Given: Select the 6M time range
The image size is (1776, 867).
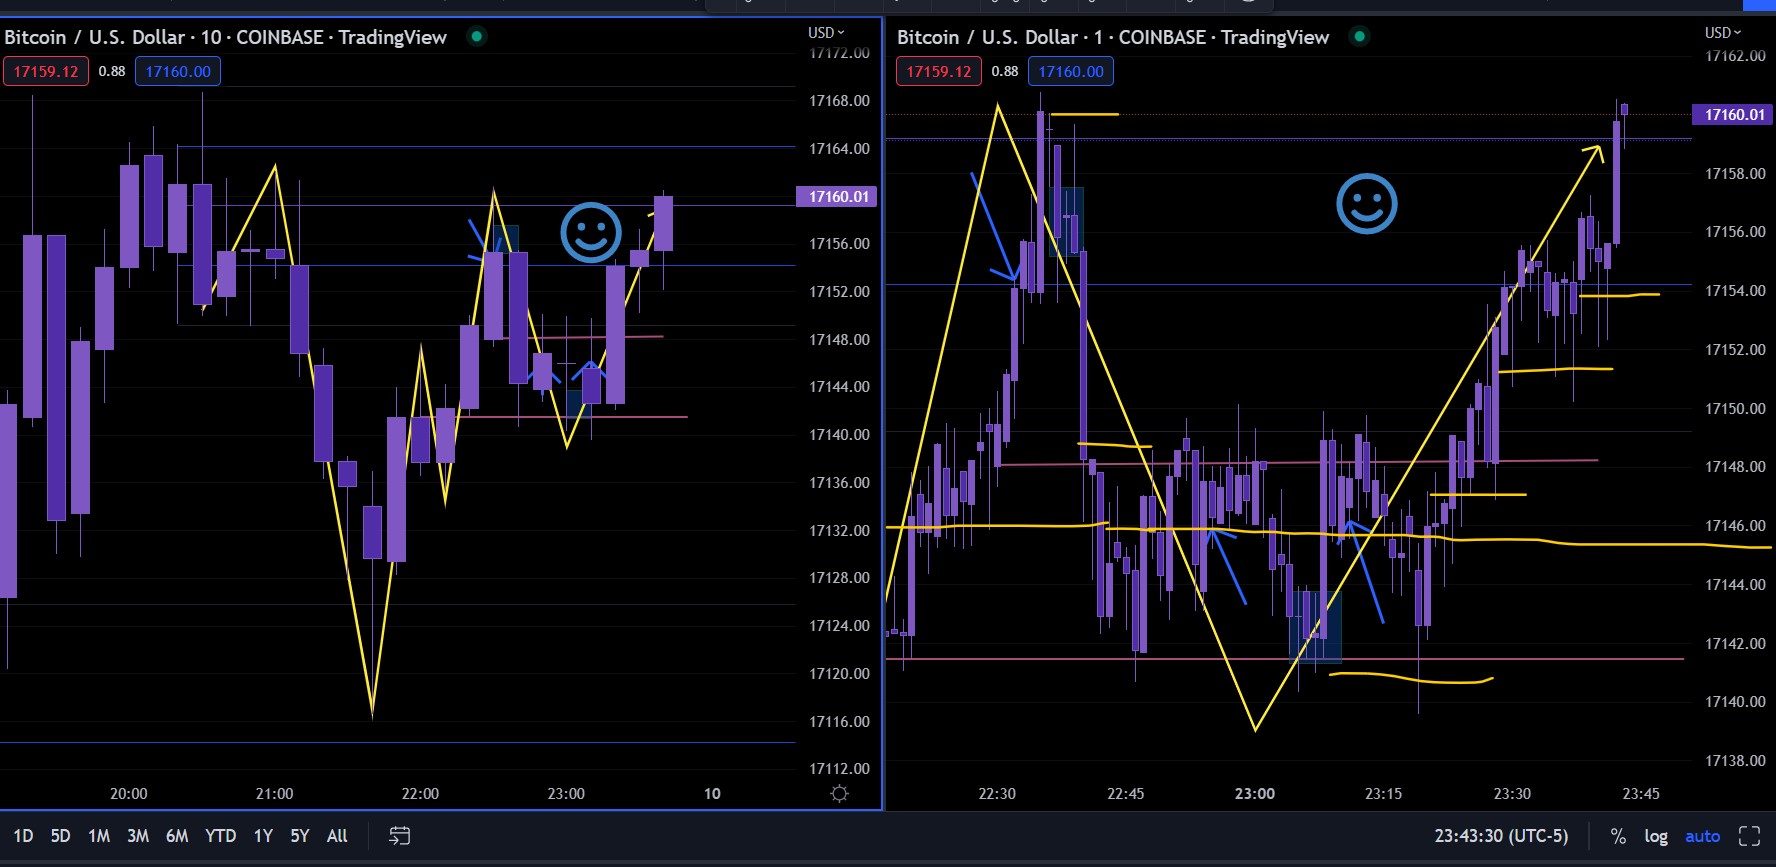Looking at the screenshot, I should (x=177, y=836).
